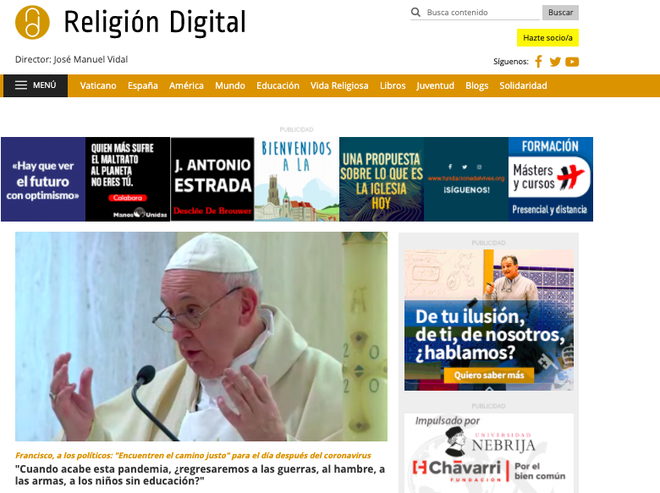Select América in the navigation bar
The height and width of the screenshot is (493, 660).
186,86
